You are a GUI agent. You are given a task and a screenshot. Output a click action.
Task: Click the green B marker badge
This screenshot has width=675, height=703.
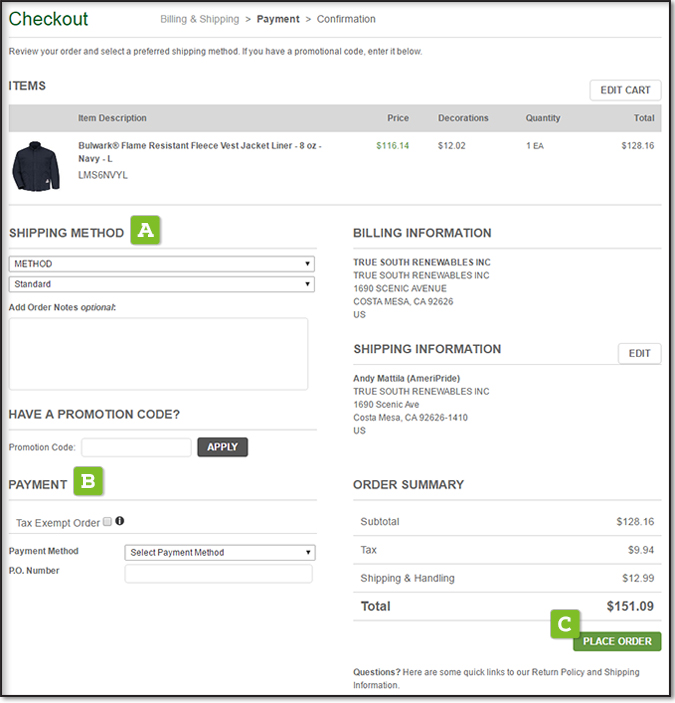point(88,482)
